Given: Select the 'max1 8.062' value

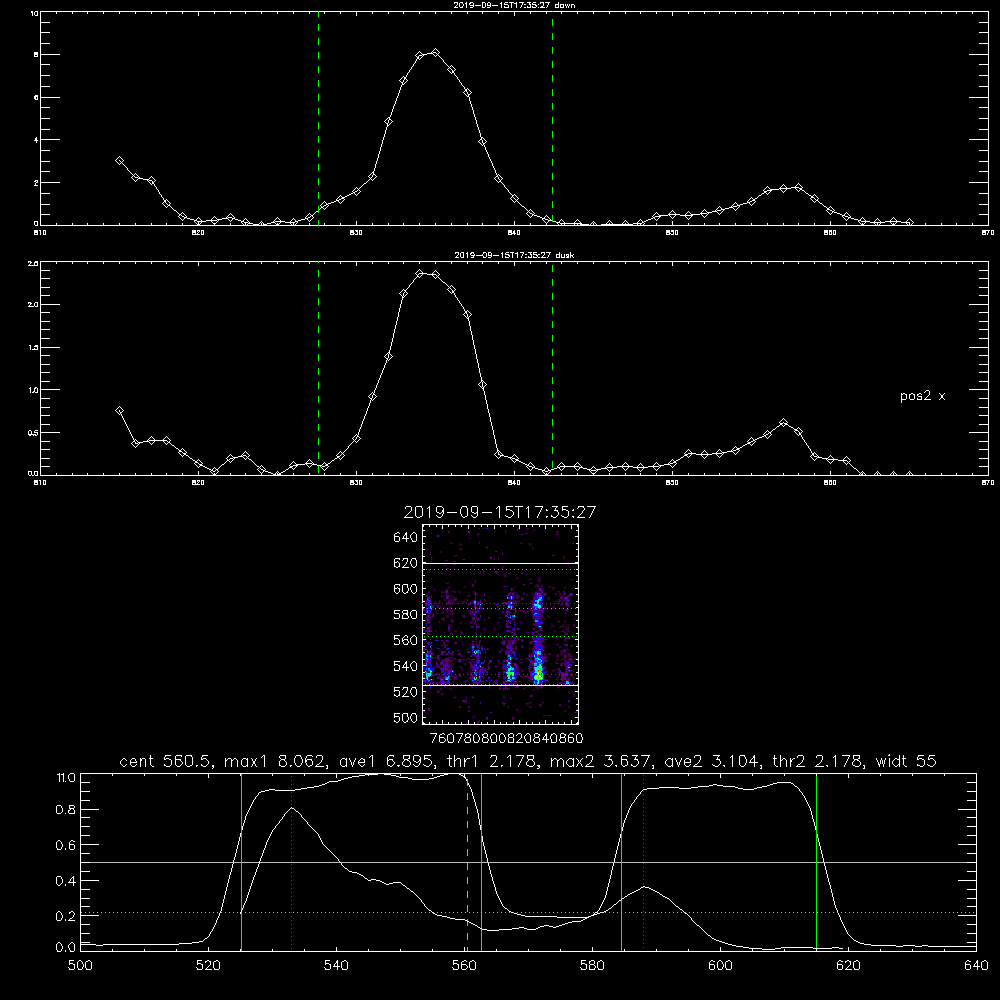Looking at the screenshot, I should tap(276, 761).
